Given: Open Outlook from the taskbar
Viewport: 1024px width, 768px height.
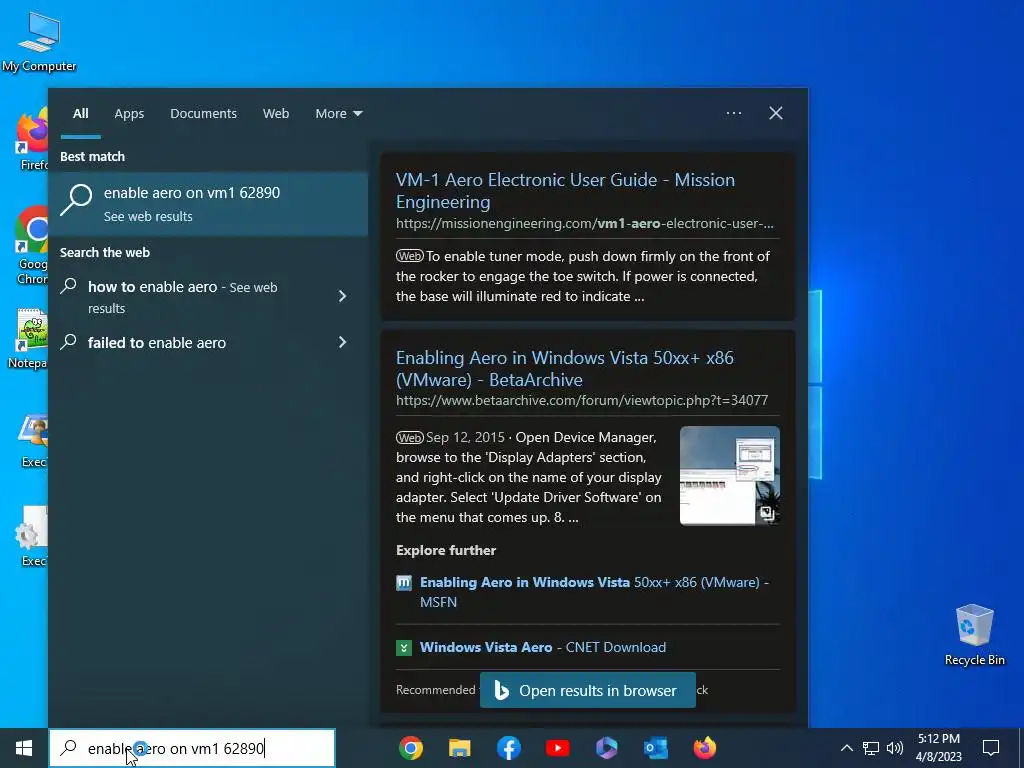Looking at the screenshot, I should pos(656,748).
